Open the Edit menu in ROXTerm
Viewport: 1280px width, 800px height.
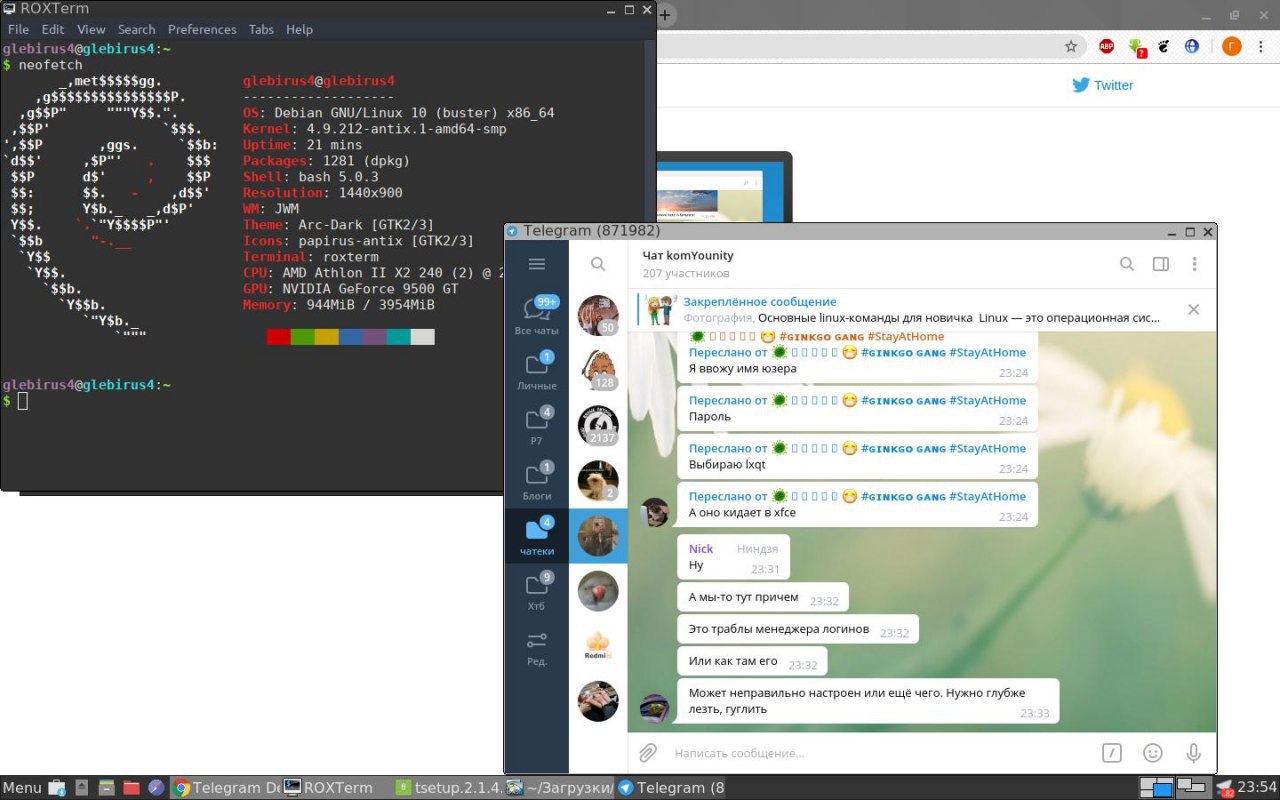tap(53, 29)
